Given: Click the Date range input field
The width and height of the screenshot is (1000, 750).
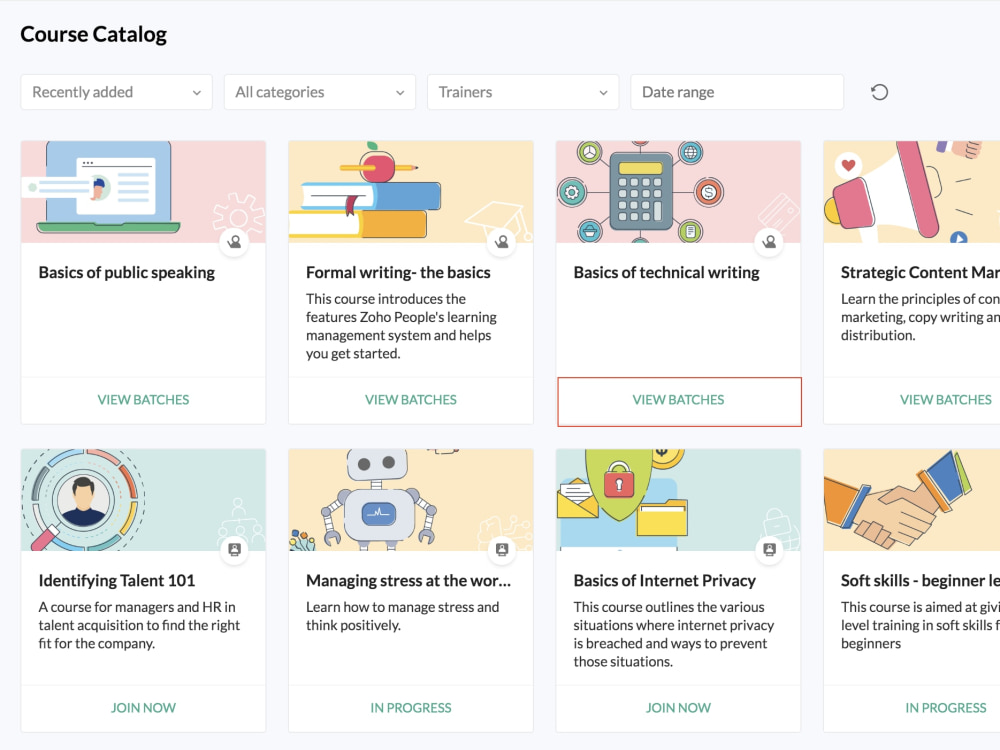Looking at the screenshot, I should coord(737,92).
